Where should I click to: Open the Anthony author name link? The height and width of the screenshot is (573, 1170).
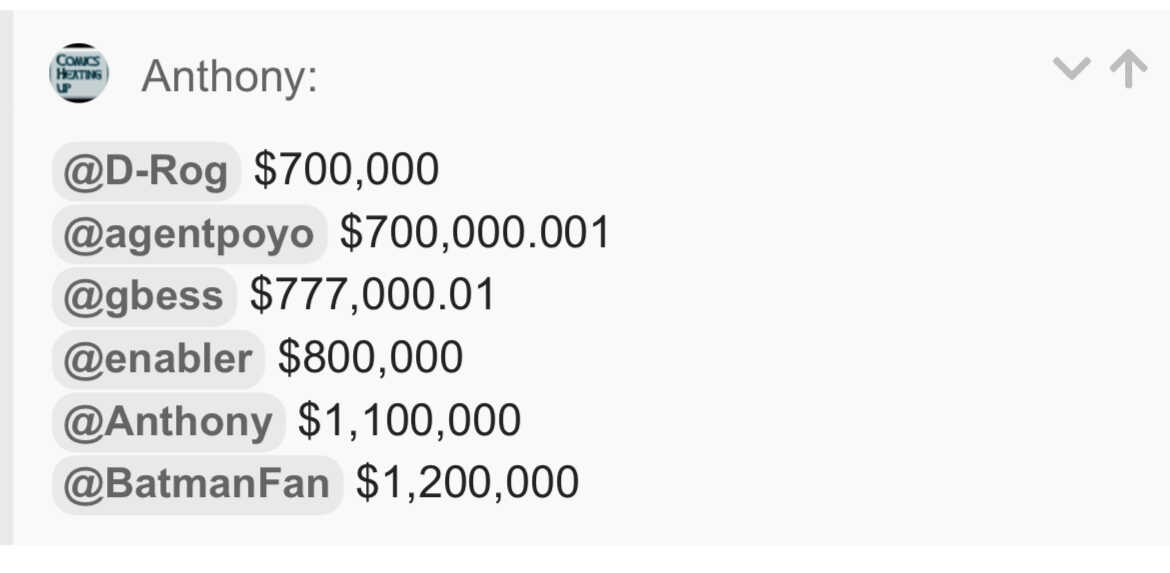pyautogui.click(x=229, y=76)
